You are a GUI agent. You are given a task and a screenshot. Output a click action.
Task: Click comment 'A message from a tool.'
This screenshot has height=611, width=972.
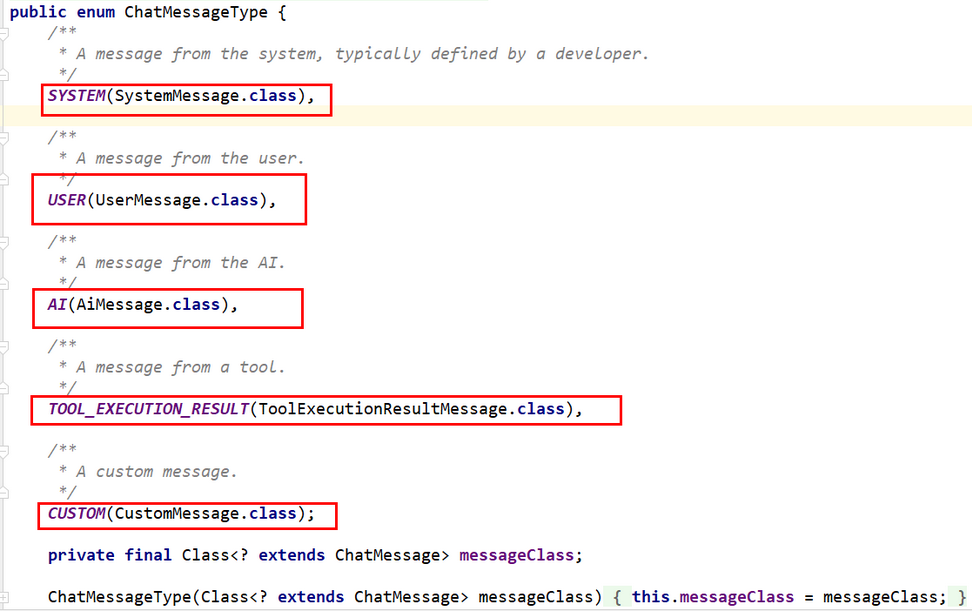[180, 367]
